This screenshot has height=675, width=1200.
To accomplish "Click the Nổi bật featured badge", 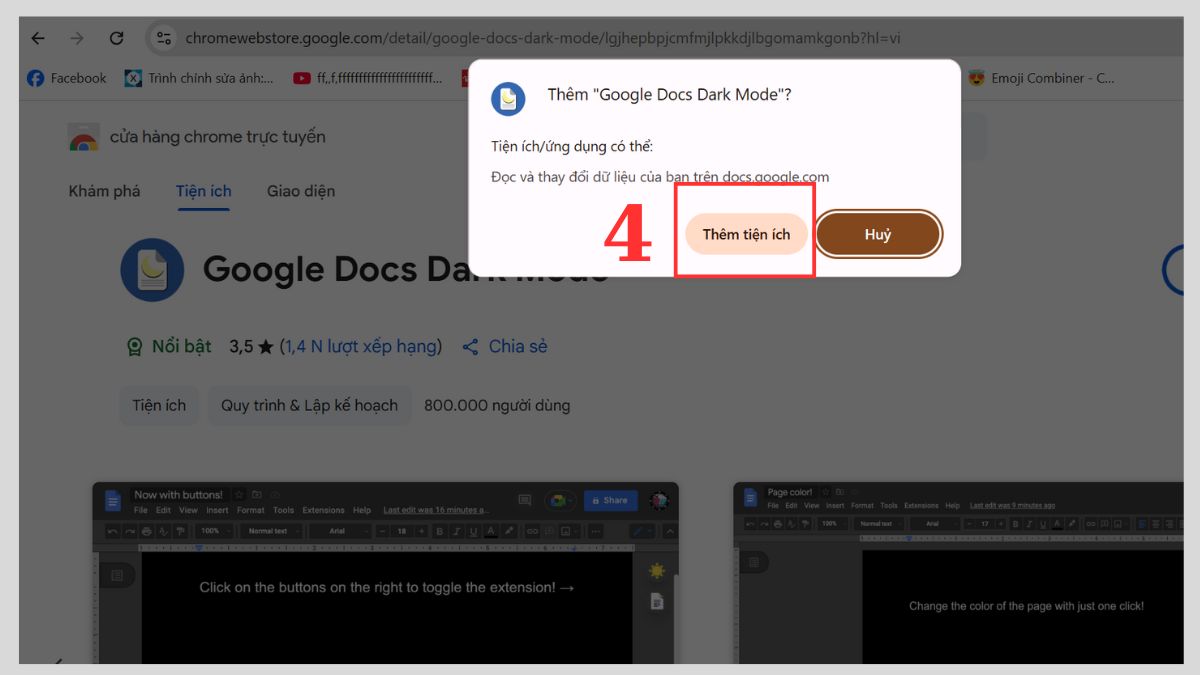I will pyautogui.click(x=168, y=346).
